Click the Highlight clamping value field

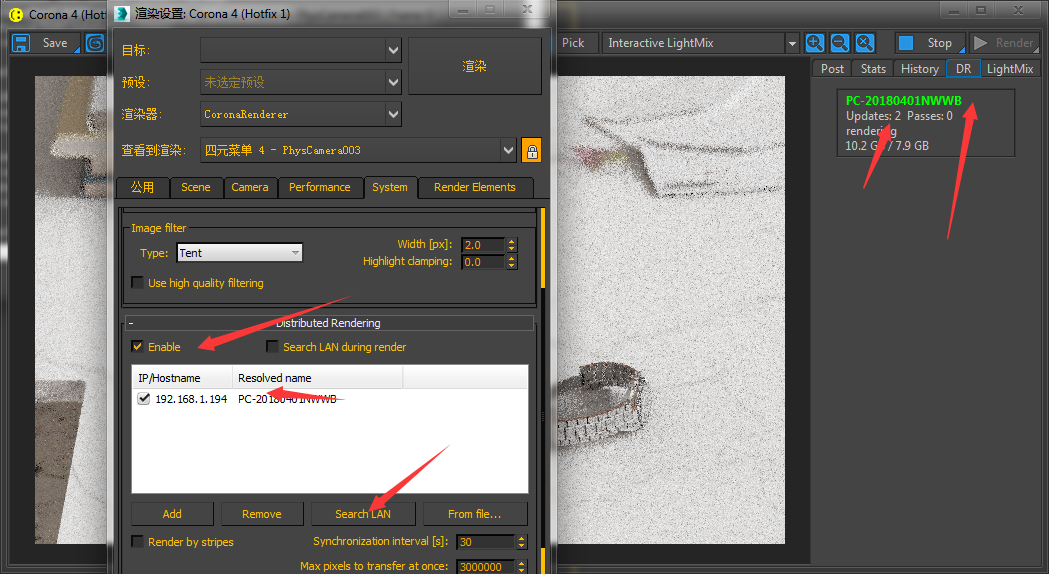click(x=483, y=262)
